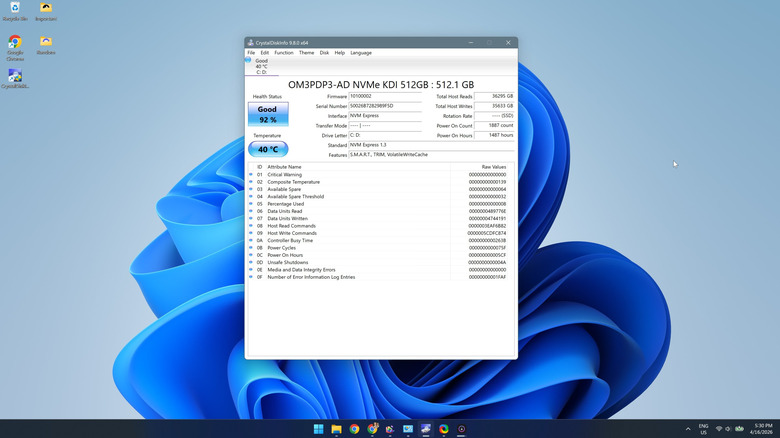Click the status dot for Composite Temperature
This screenshot has width=780, height=438.
pos(251,182)
